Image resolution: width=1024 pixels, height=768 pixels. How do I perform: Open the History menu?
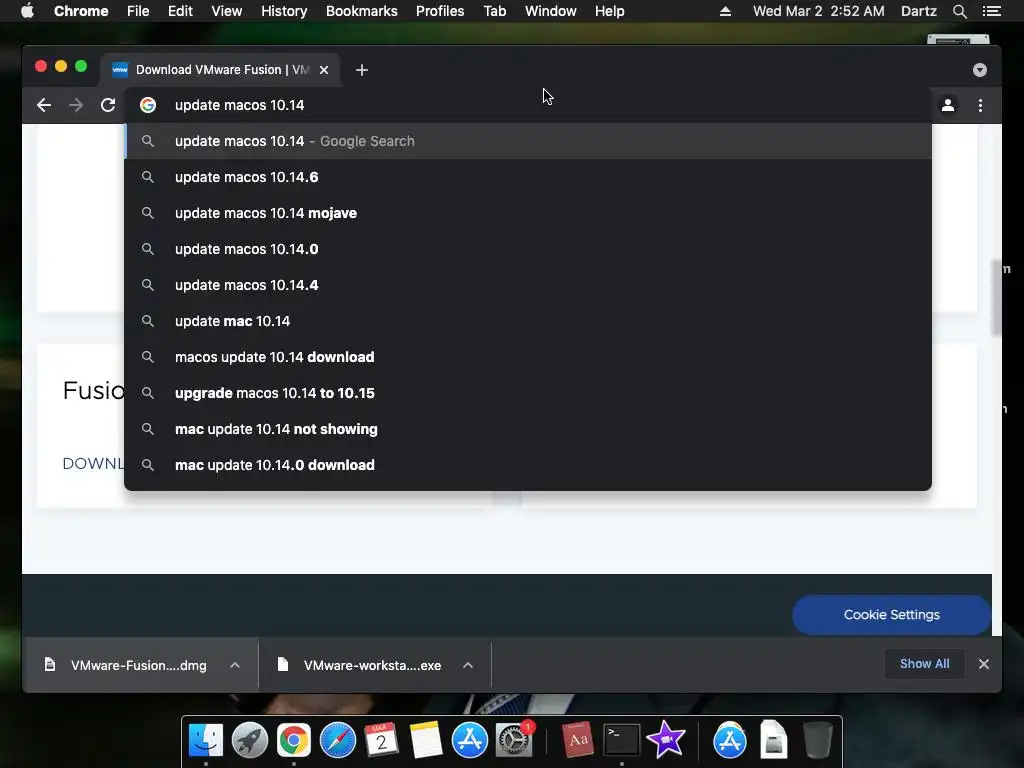coord(284,11)
